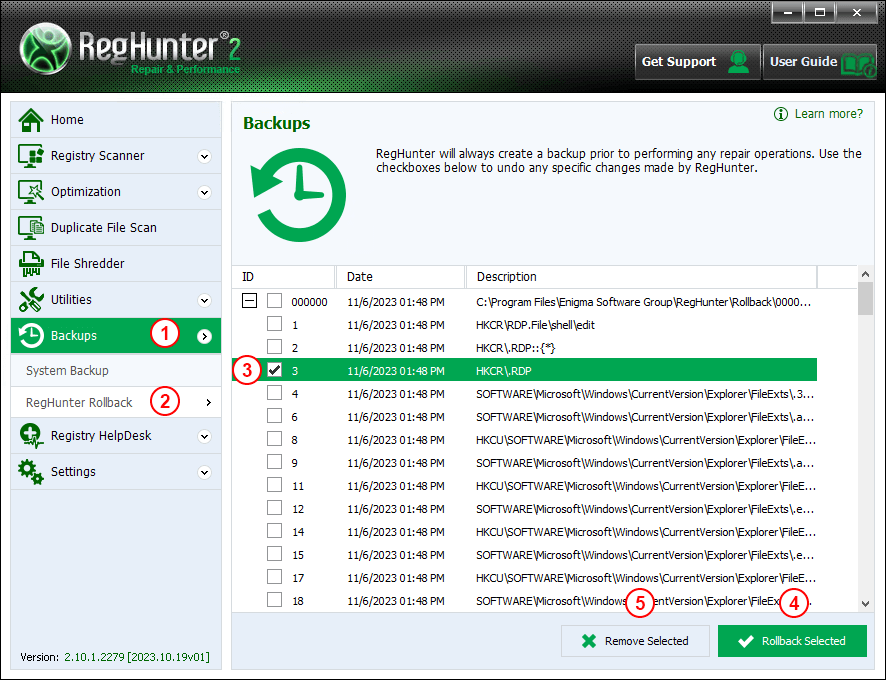Click the File Shredder icon
886x680 pixels.
pyautogui.click(x=31, y=264)
